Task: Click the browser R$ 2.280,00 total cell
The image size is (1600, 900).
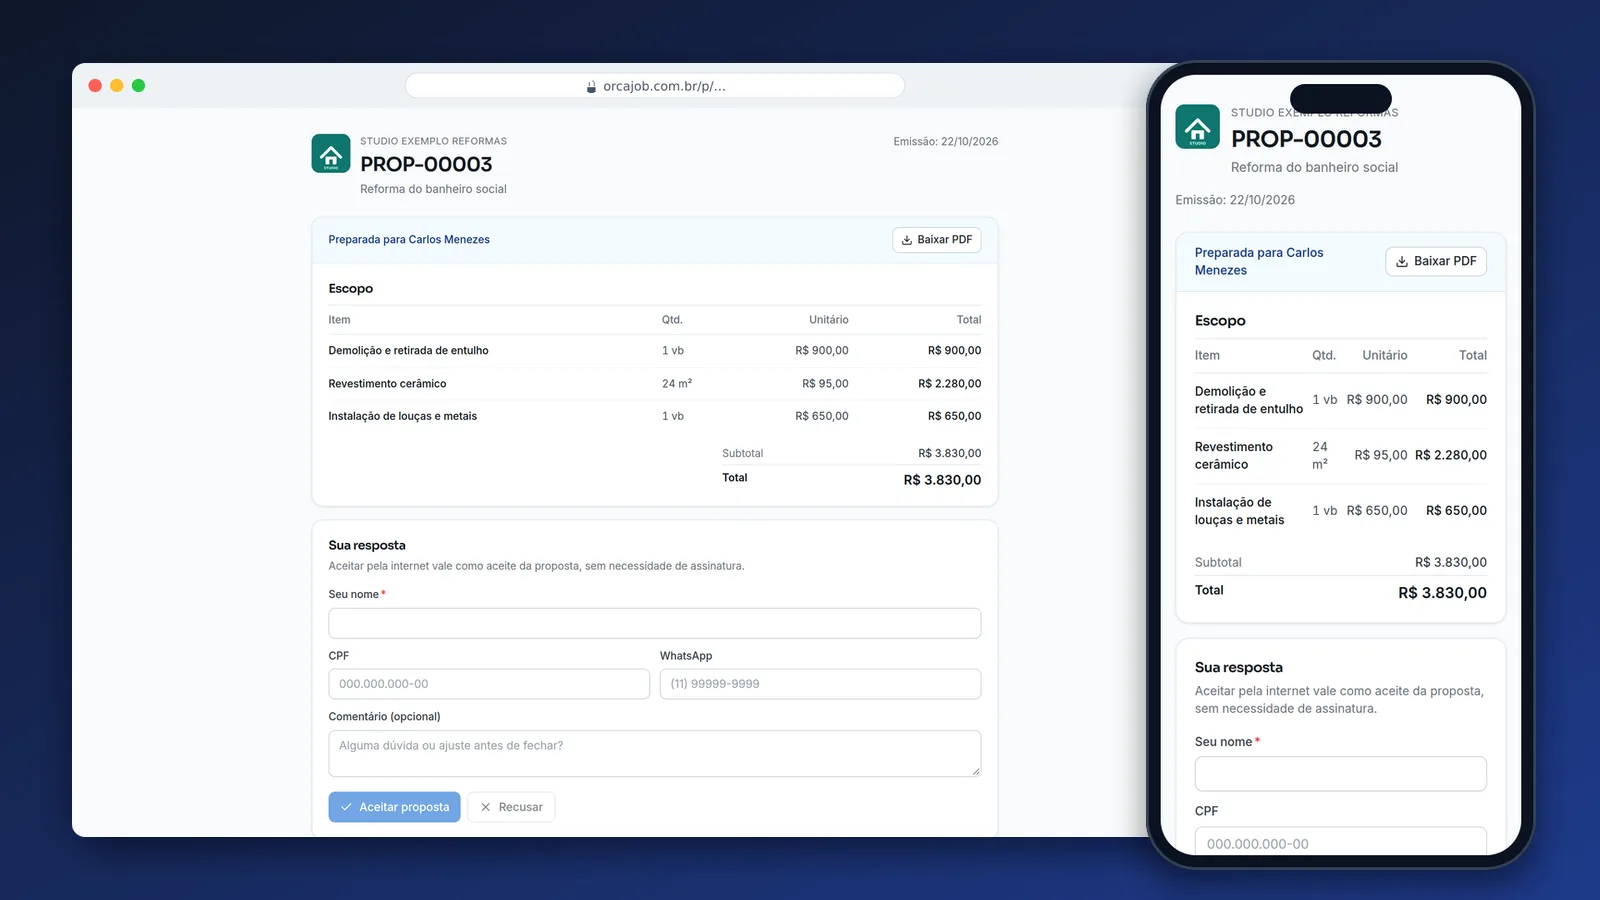Action: coord(949,384)
